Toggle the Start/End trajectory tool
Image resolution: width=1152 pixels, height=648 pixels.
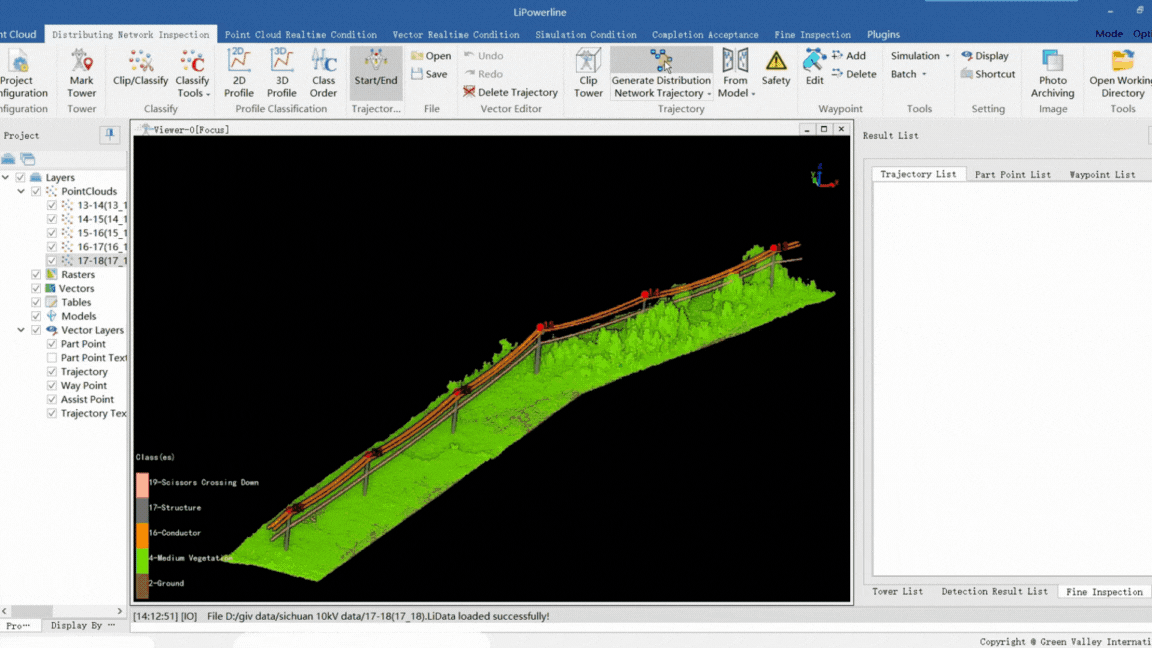(375, 73)
